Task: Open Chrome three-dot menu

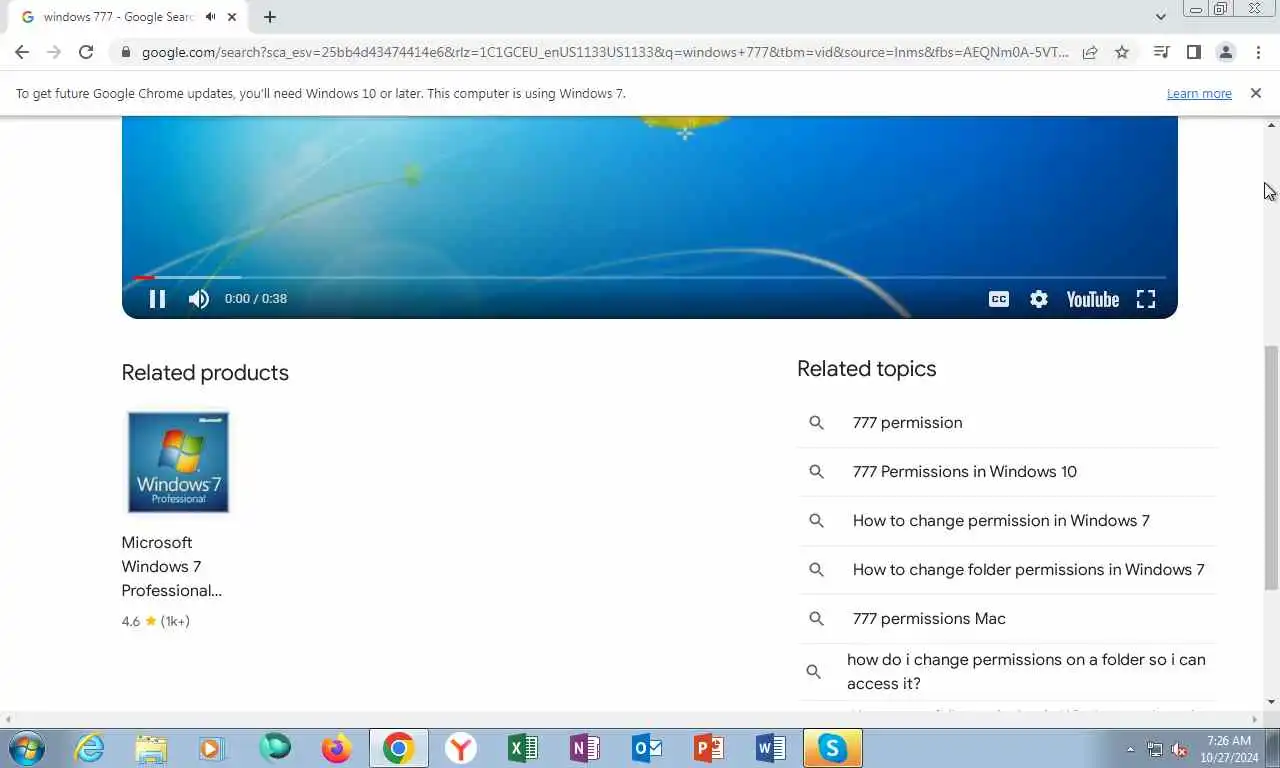Action: [1258, 52]
